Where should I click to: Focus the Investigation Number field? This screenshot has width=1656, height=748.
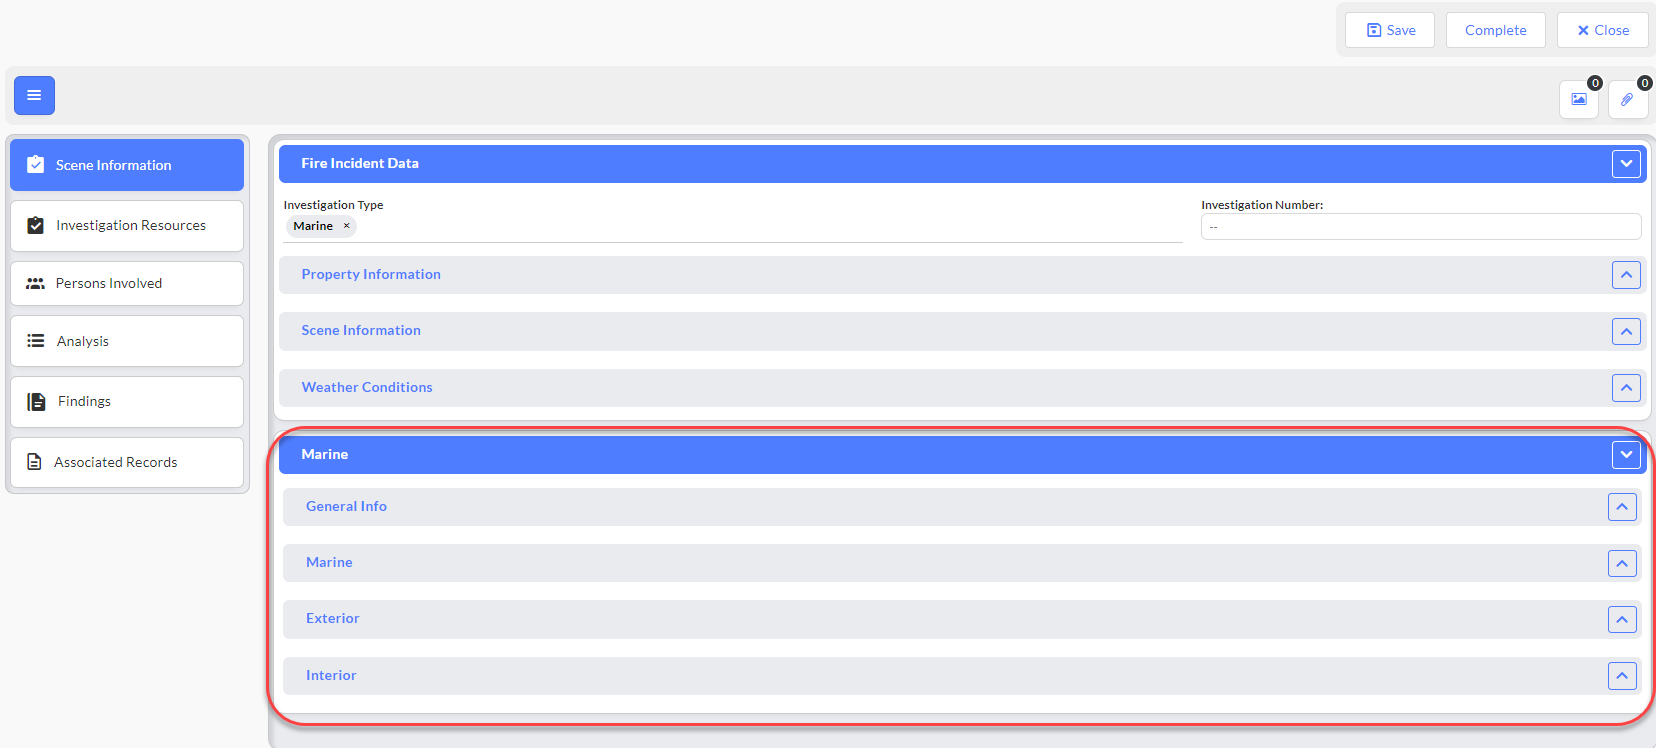point(1421,227)
